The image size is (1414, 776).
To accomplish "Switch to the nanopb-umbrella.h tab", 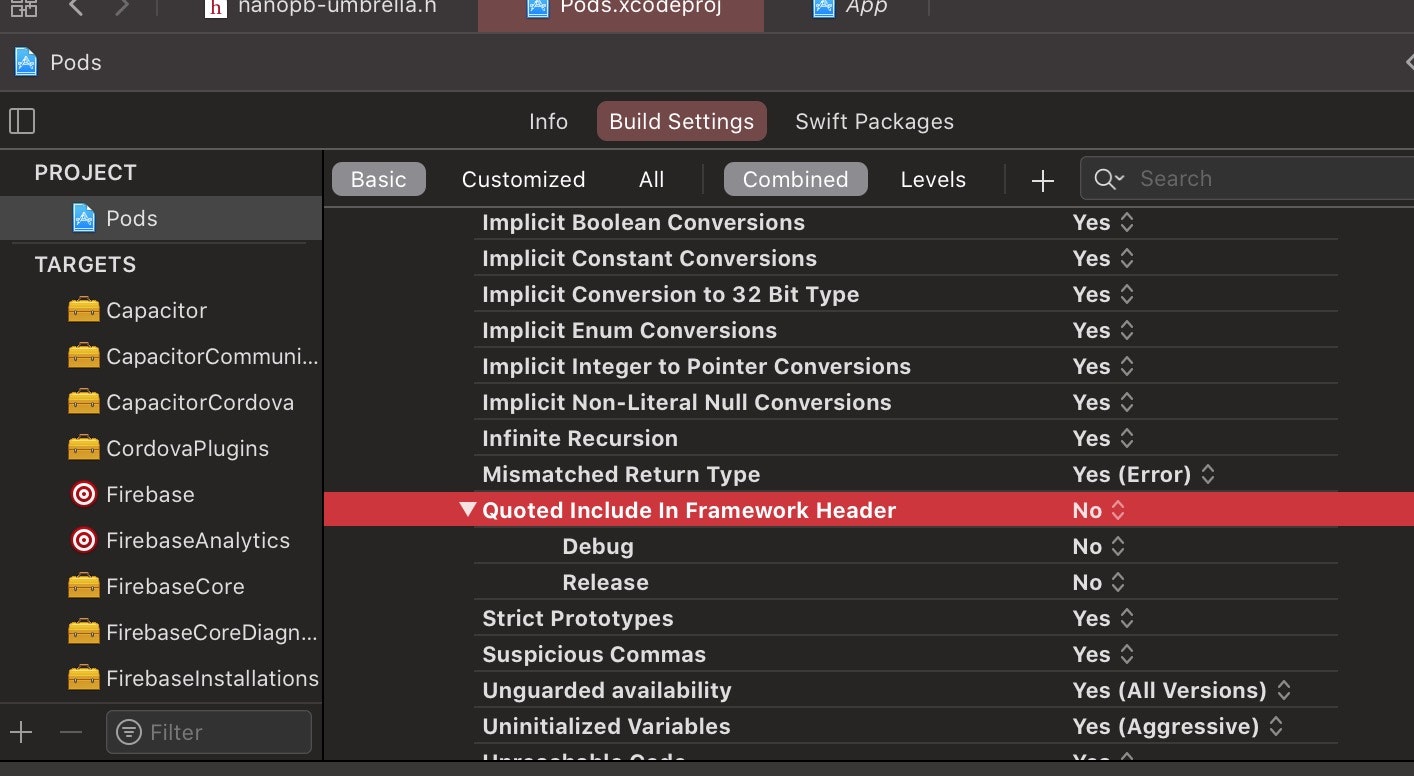I will coord(320,8).
